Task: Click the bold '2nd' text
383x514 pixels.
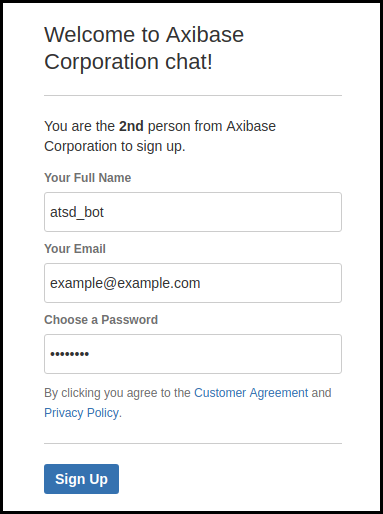Action: point(131,126)
